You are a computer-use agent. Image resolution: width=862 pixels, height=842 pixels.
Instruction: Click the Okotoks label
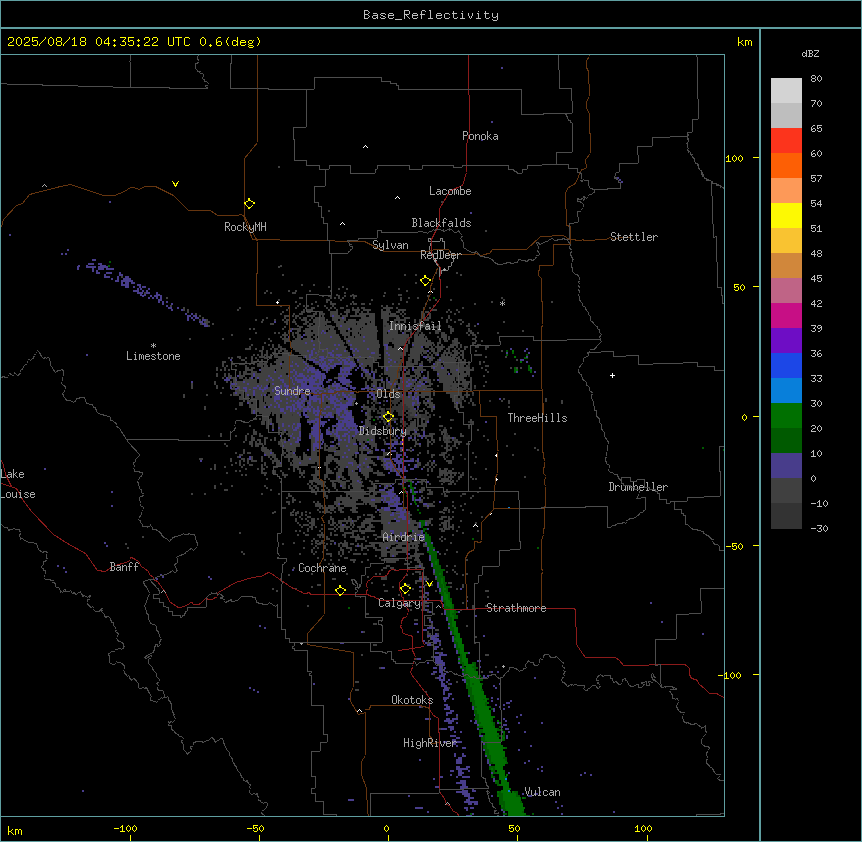click(412, 700)
